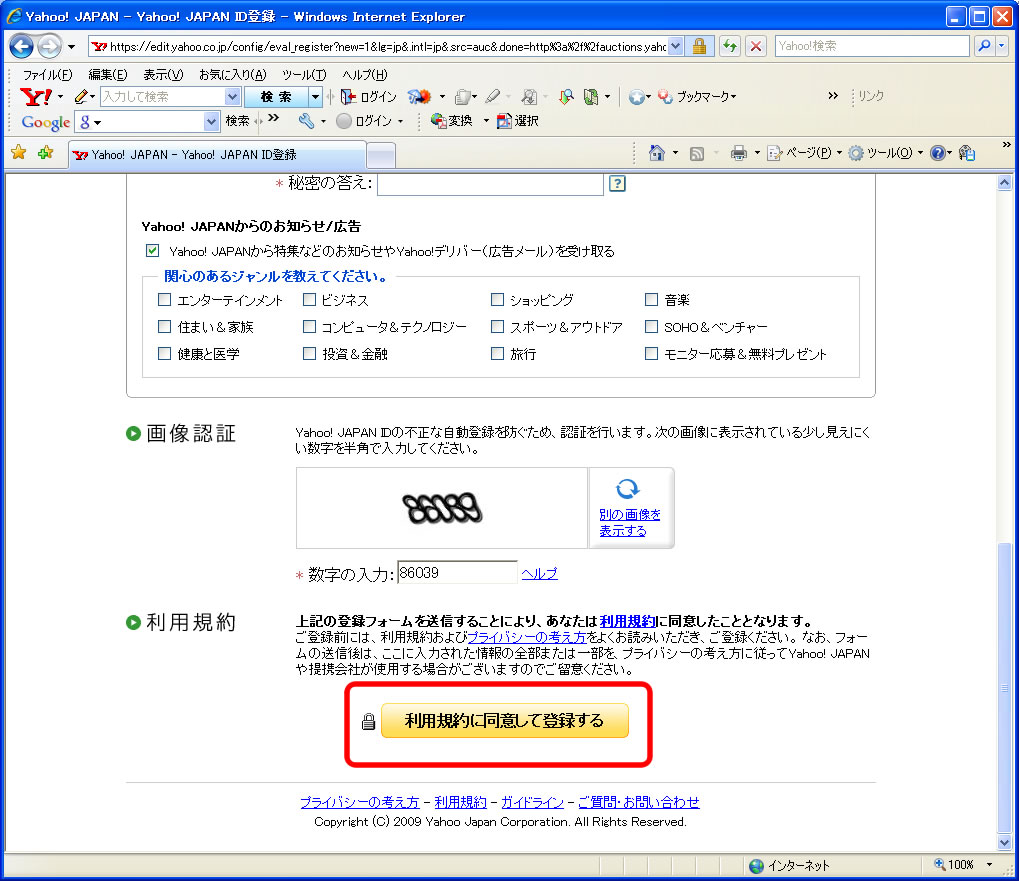Screen dimensions: 1019x881
Task: Click the ヘルプ link next to 数字の入力
Action: 539,574
